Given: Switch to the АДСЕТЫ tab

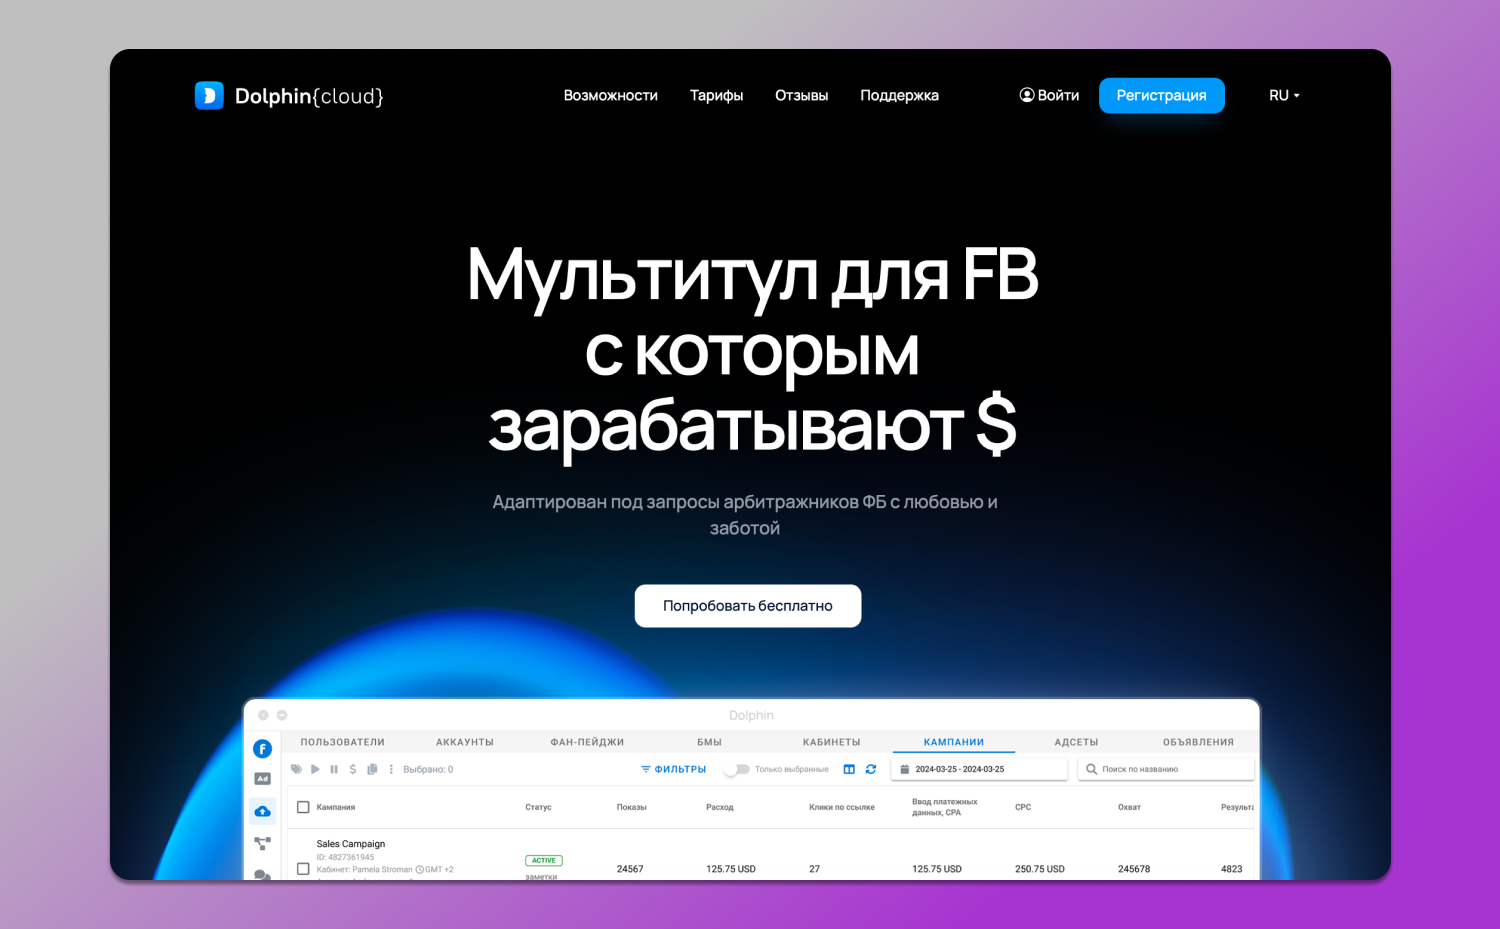Looking at the screenshot, I should click(1076, 741).
